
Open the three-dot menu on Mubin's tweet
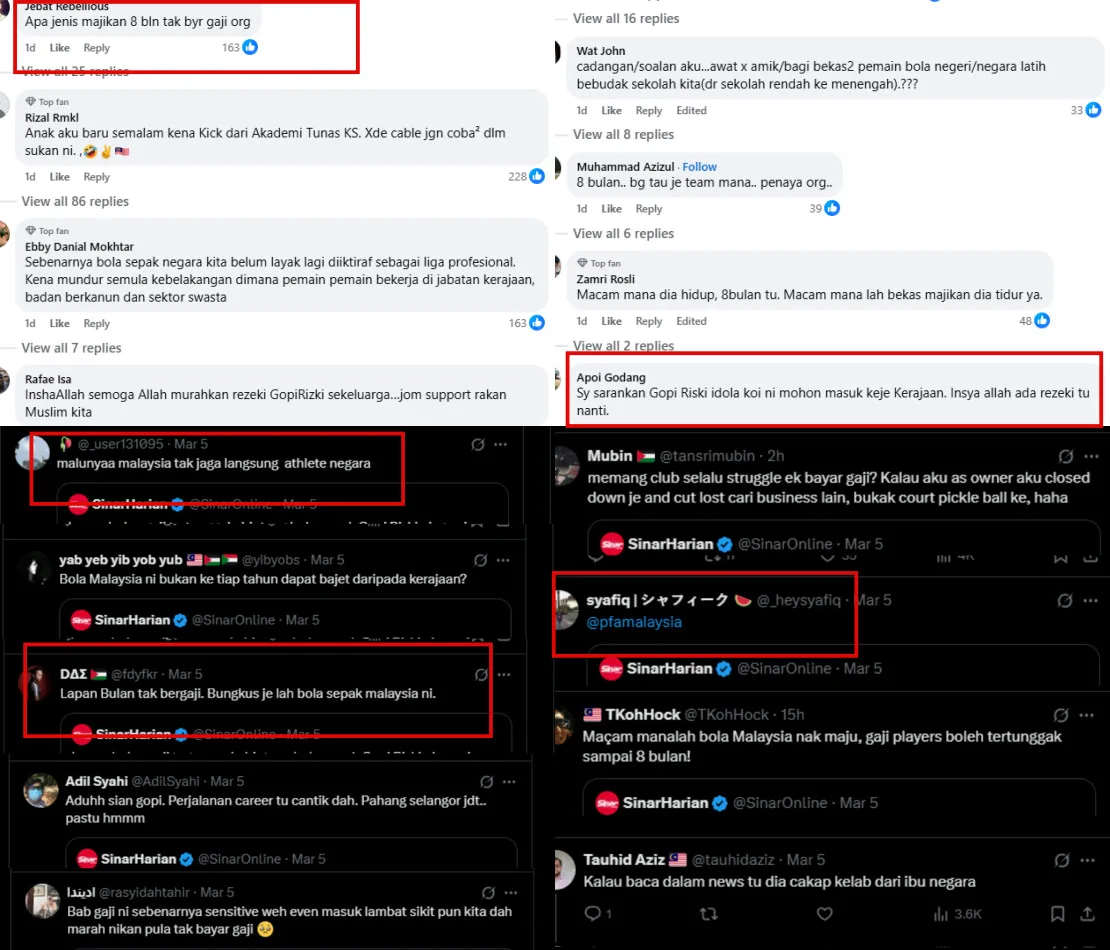[x=1091, y=456]
